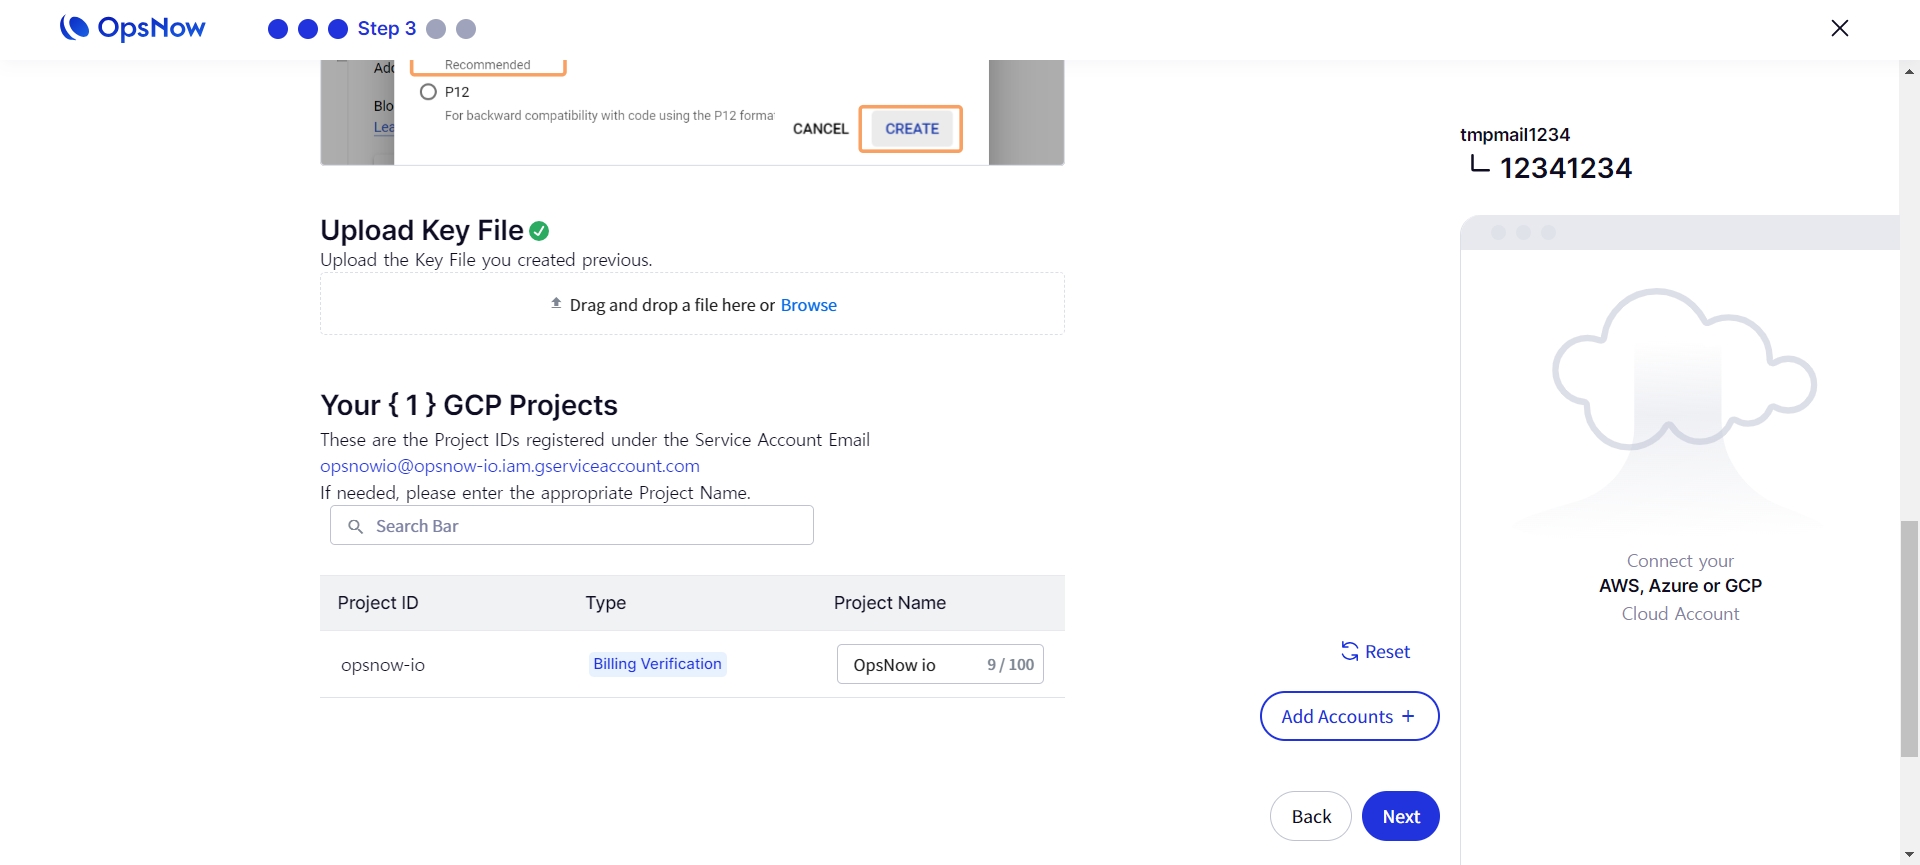This screenshot has height=865, width=1920.
Task: Reset the form with Reset
Action: tap(1376, 652)
